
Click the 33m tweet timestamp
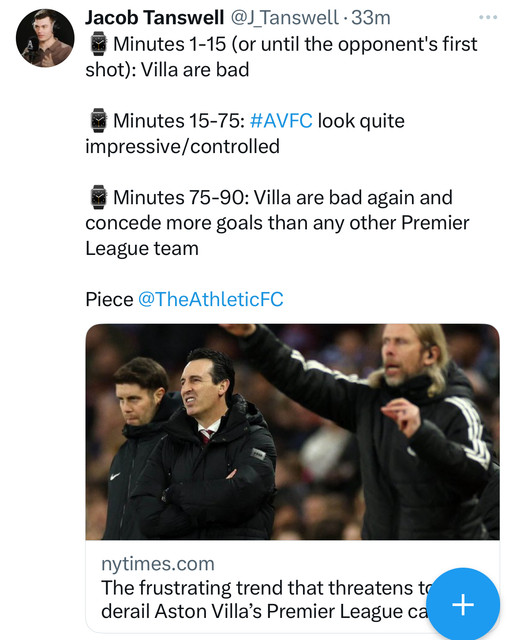371,18
